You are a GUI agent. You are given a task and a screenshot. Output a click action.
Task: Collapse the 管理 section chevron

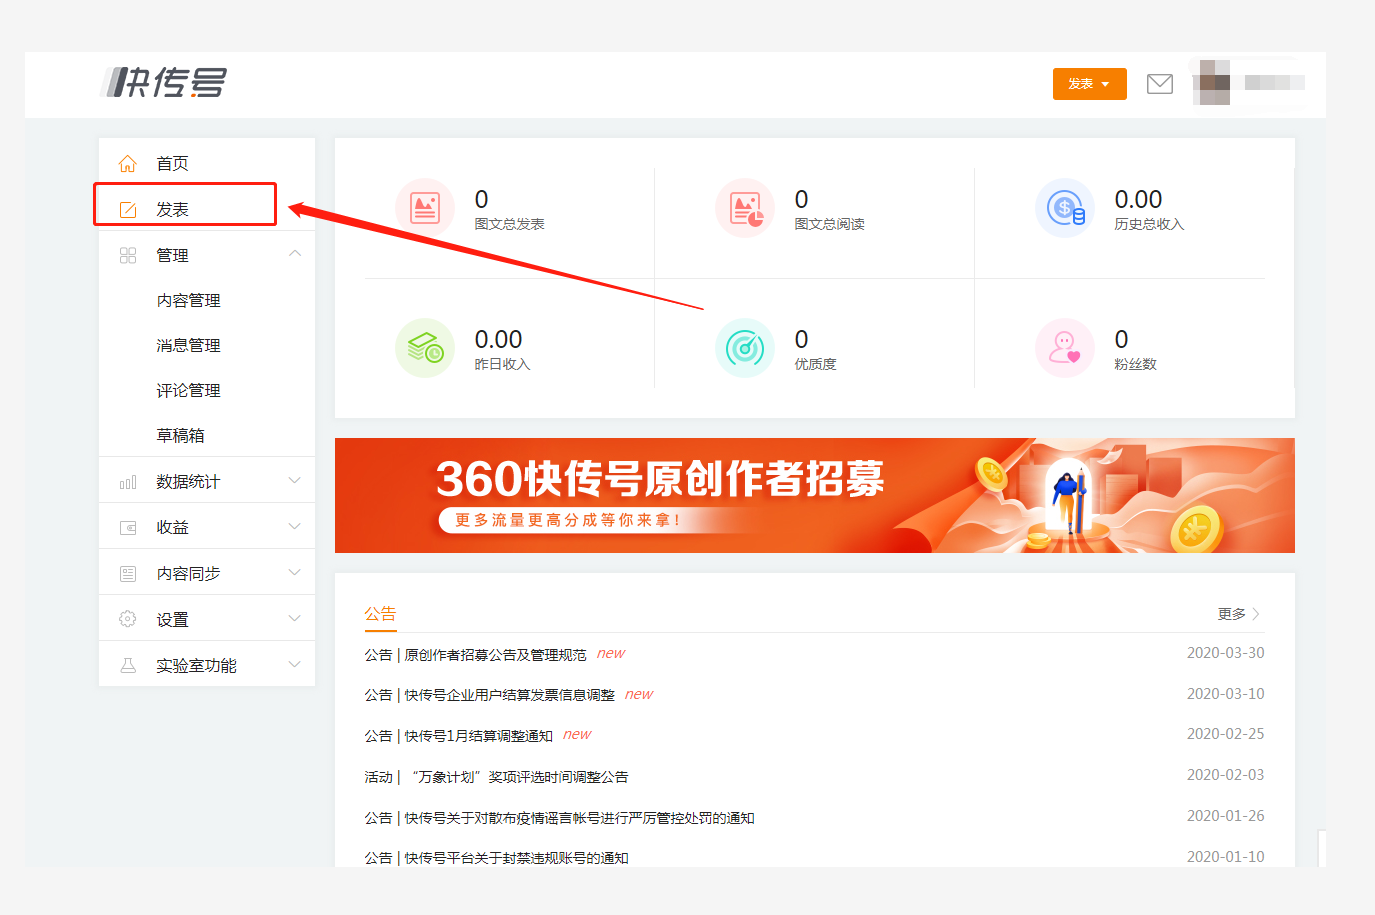295,254
